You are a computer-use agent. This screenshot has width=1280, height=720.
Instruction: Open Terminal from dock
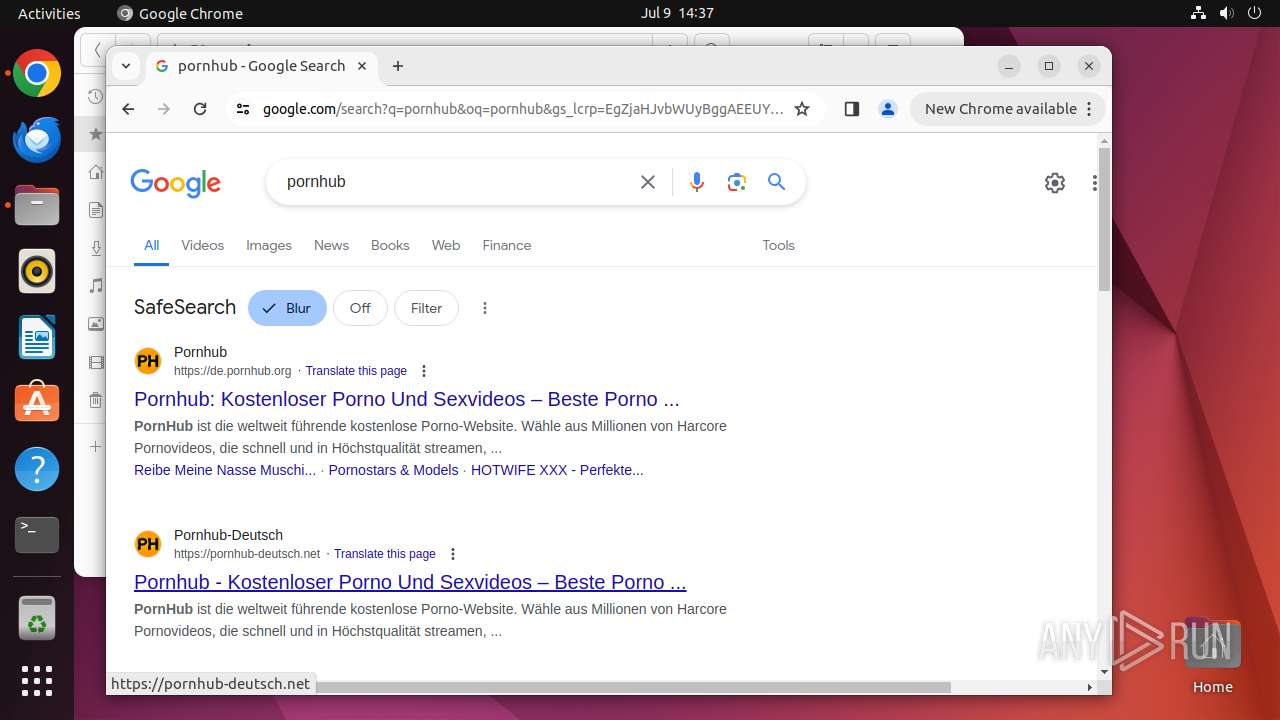pyautogui.click(x=37, y=535)
